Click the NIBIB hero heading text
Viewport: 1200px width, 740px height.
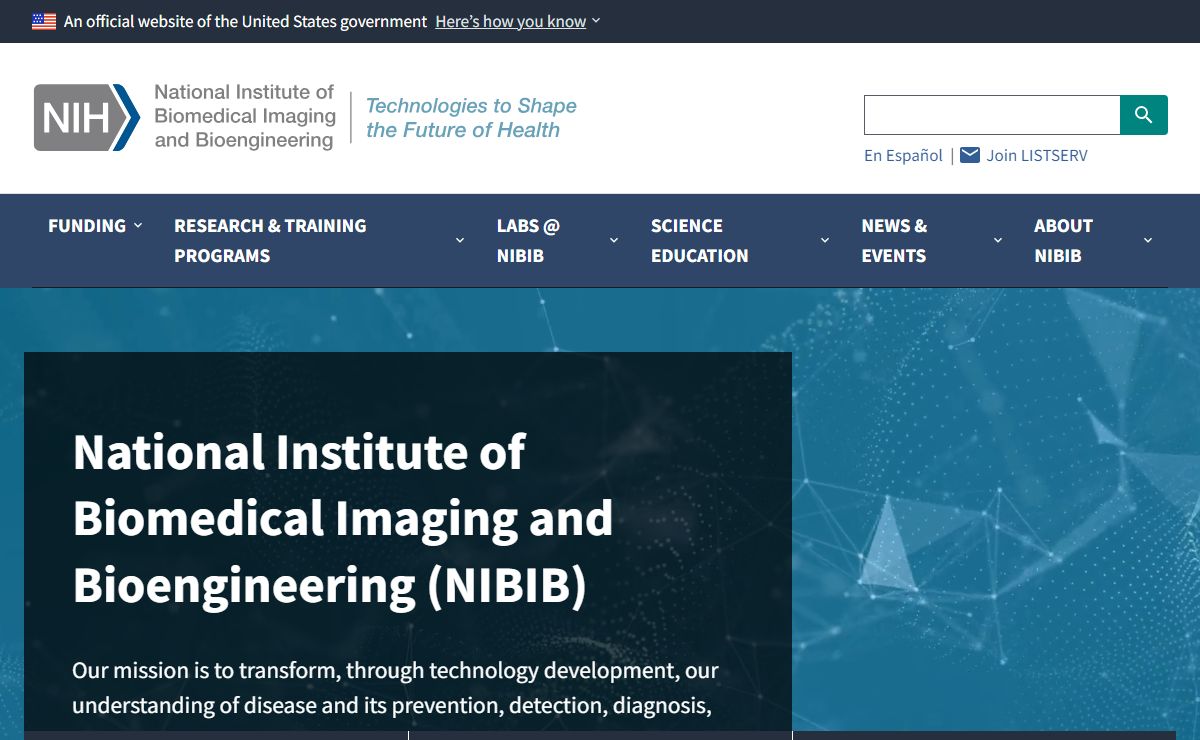click(x=343, y=519)
